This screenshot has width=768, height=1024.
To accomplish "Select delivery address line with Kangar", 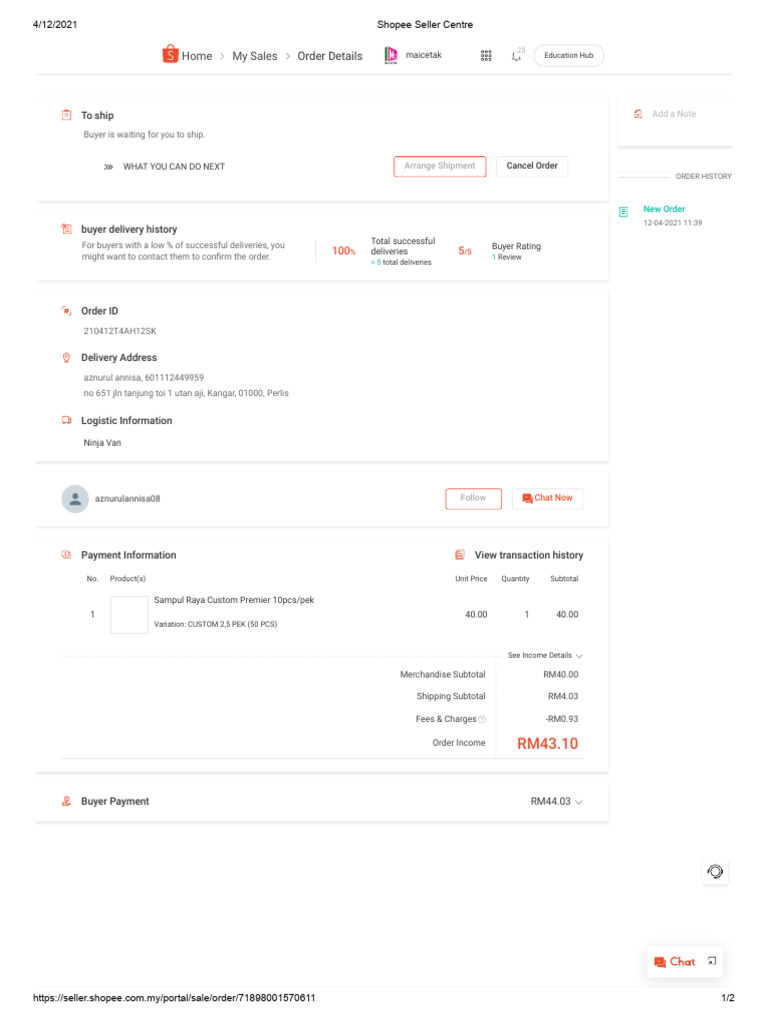I will 186,393.
